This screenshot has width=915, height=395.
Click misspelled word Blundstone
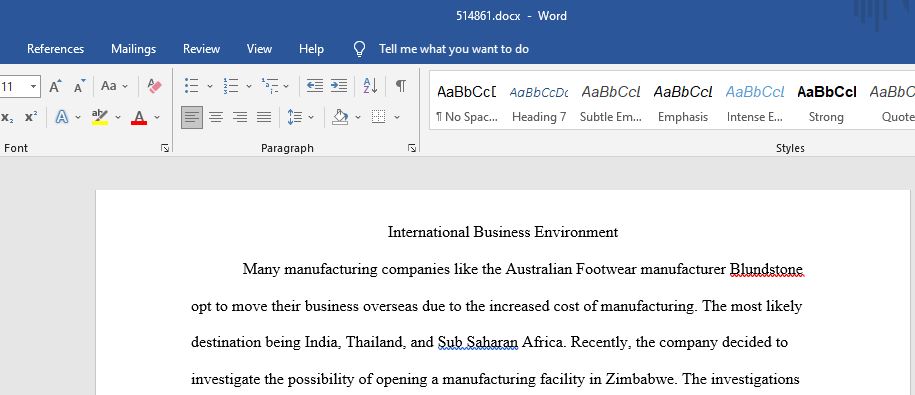[766, 270]
